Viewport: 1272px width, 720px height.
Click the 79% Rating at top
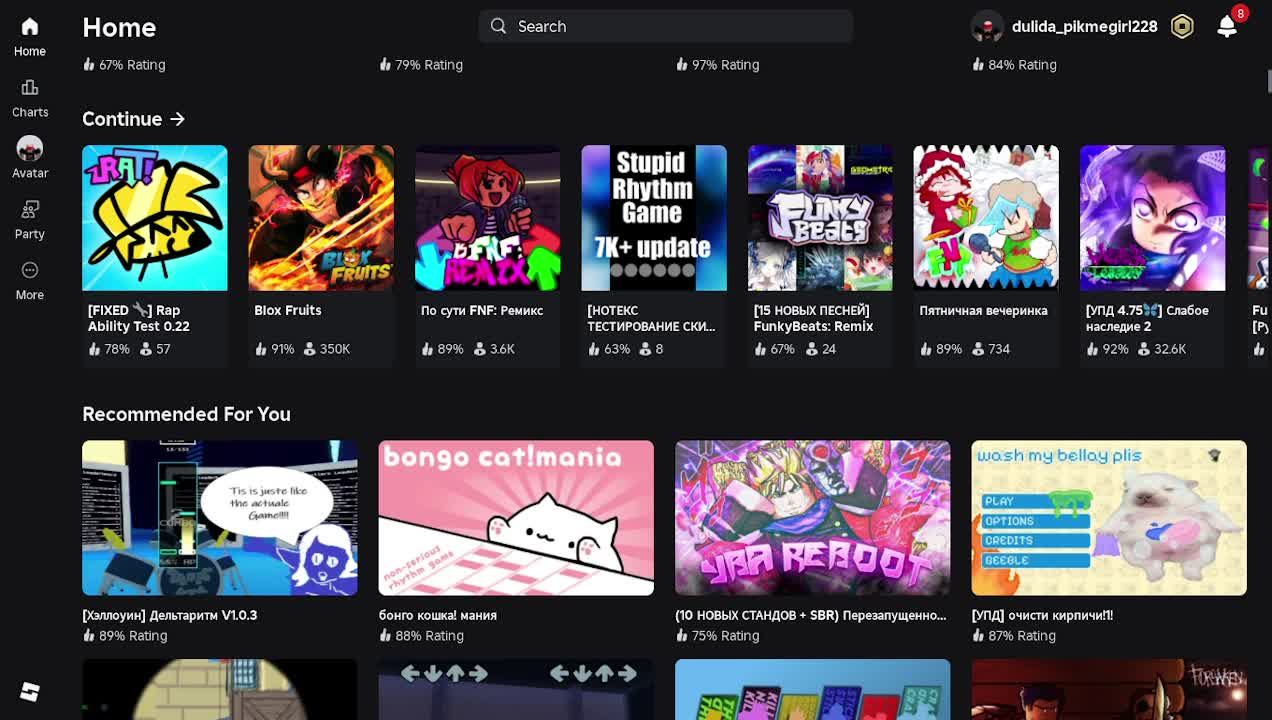pos(421,65)
